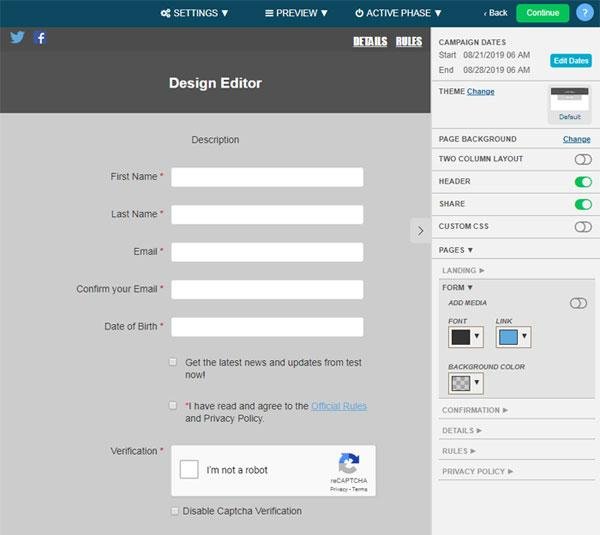Collapse the PAGES section

click(455, 250)
